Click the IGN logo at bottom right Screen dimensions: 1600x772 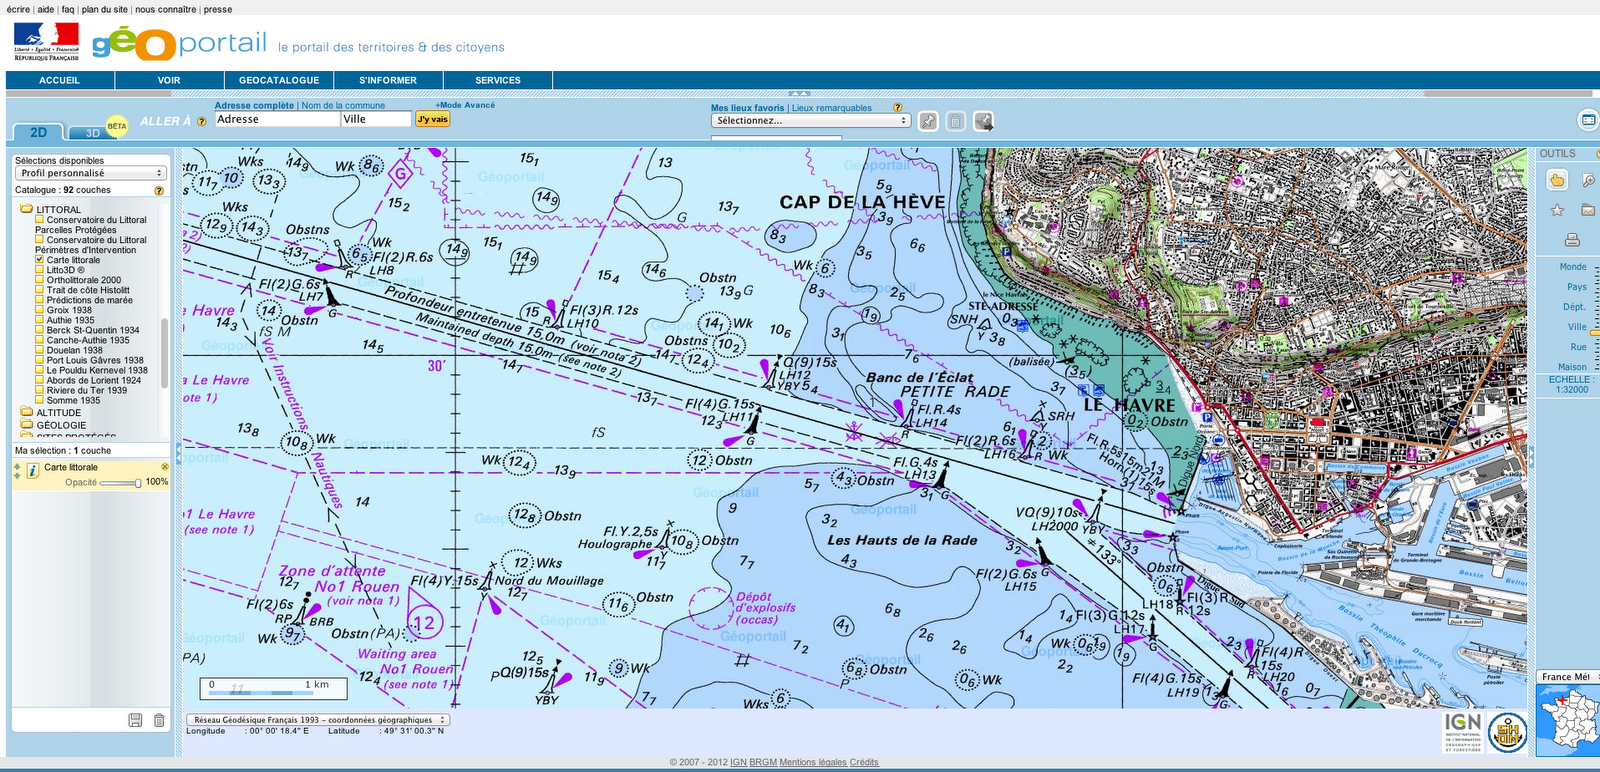(1462, 732)
